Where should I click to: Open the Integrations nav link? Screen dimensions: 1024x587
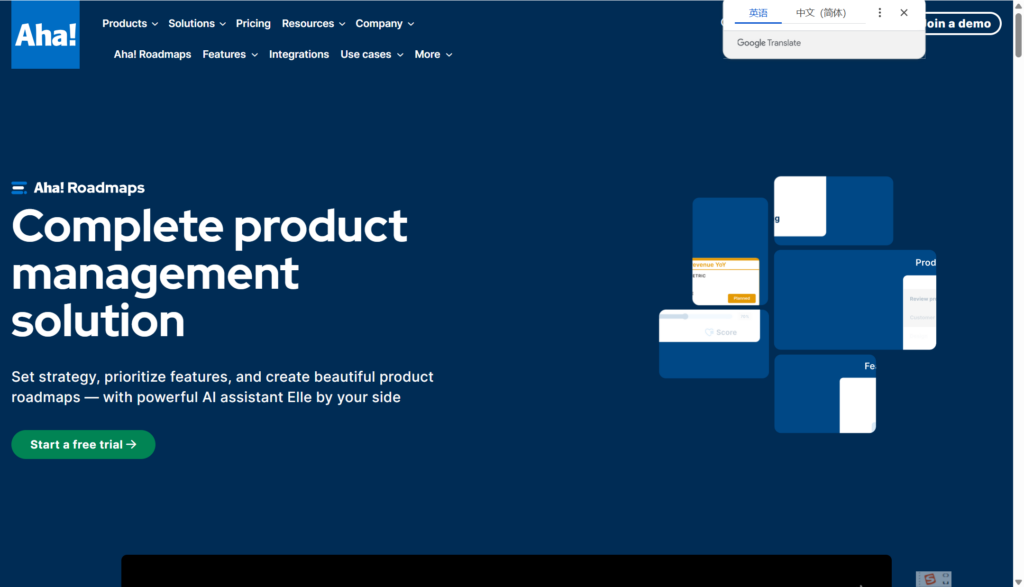tap(299, 54)
